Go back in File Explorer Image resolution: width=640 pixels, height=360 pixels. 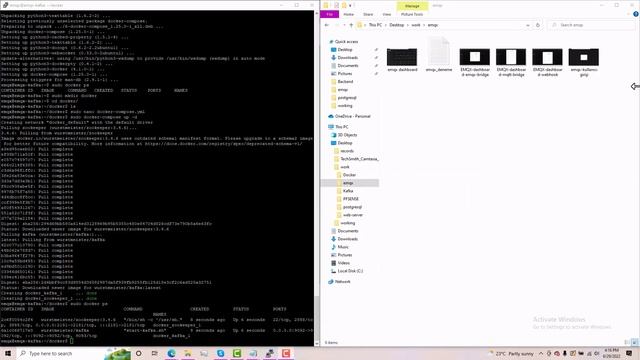tap(327, 25)
